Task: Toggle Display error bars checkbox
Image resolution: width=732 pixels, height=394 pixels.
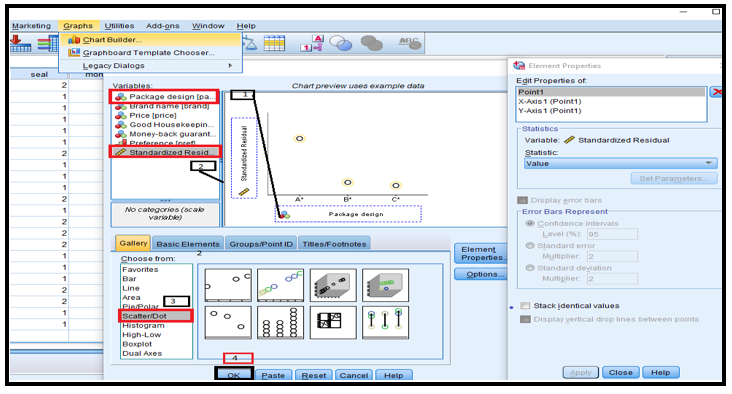Action: tap(522, 200)
